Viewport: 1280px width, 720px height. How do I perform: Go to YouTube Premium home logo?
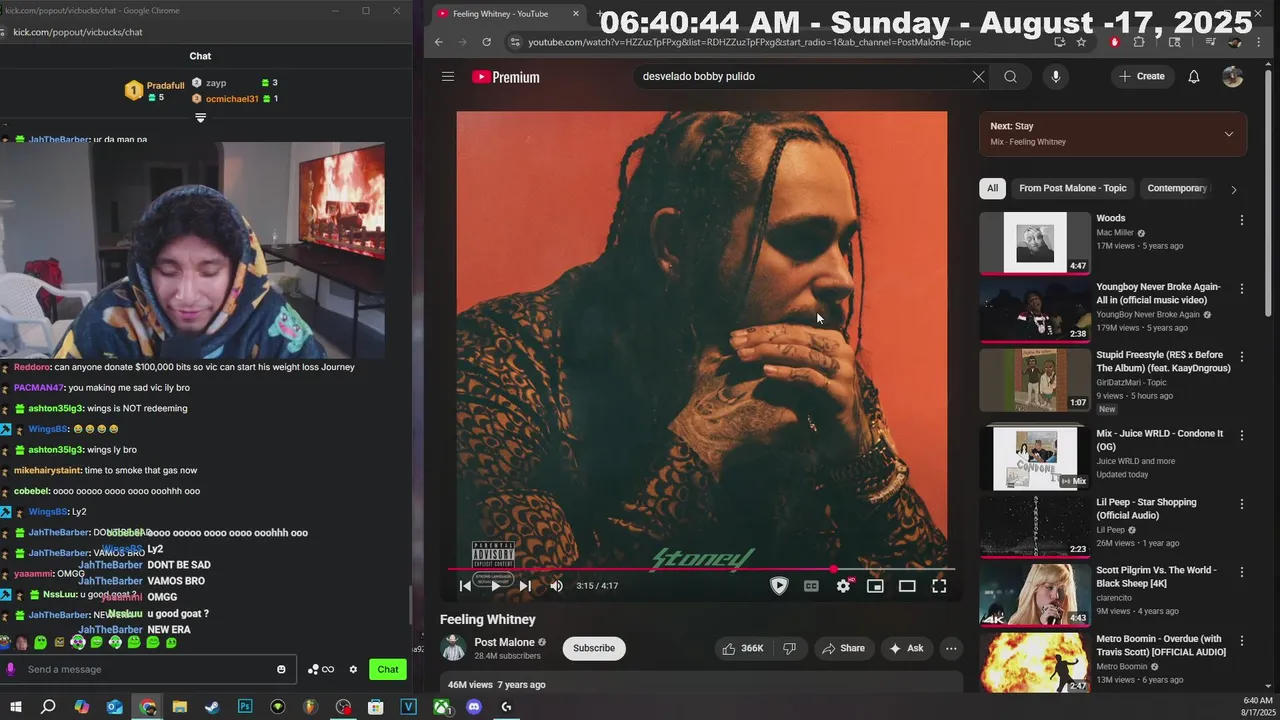point(506,77)
